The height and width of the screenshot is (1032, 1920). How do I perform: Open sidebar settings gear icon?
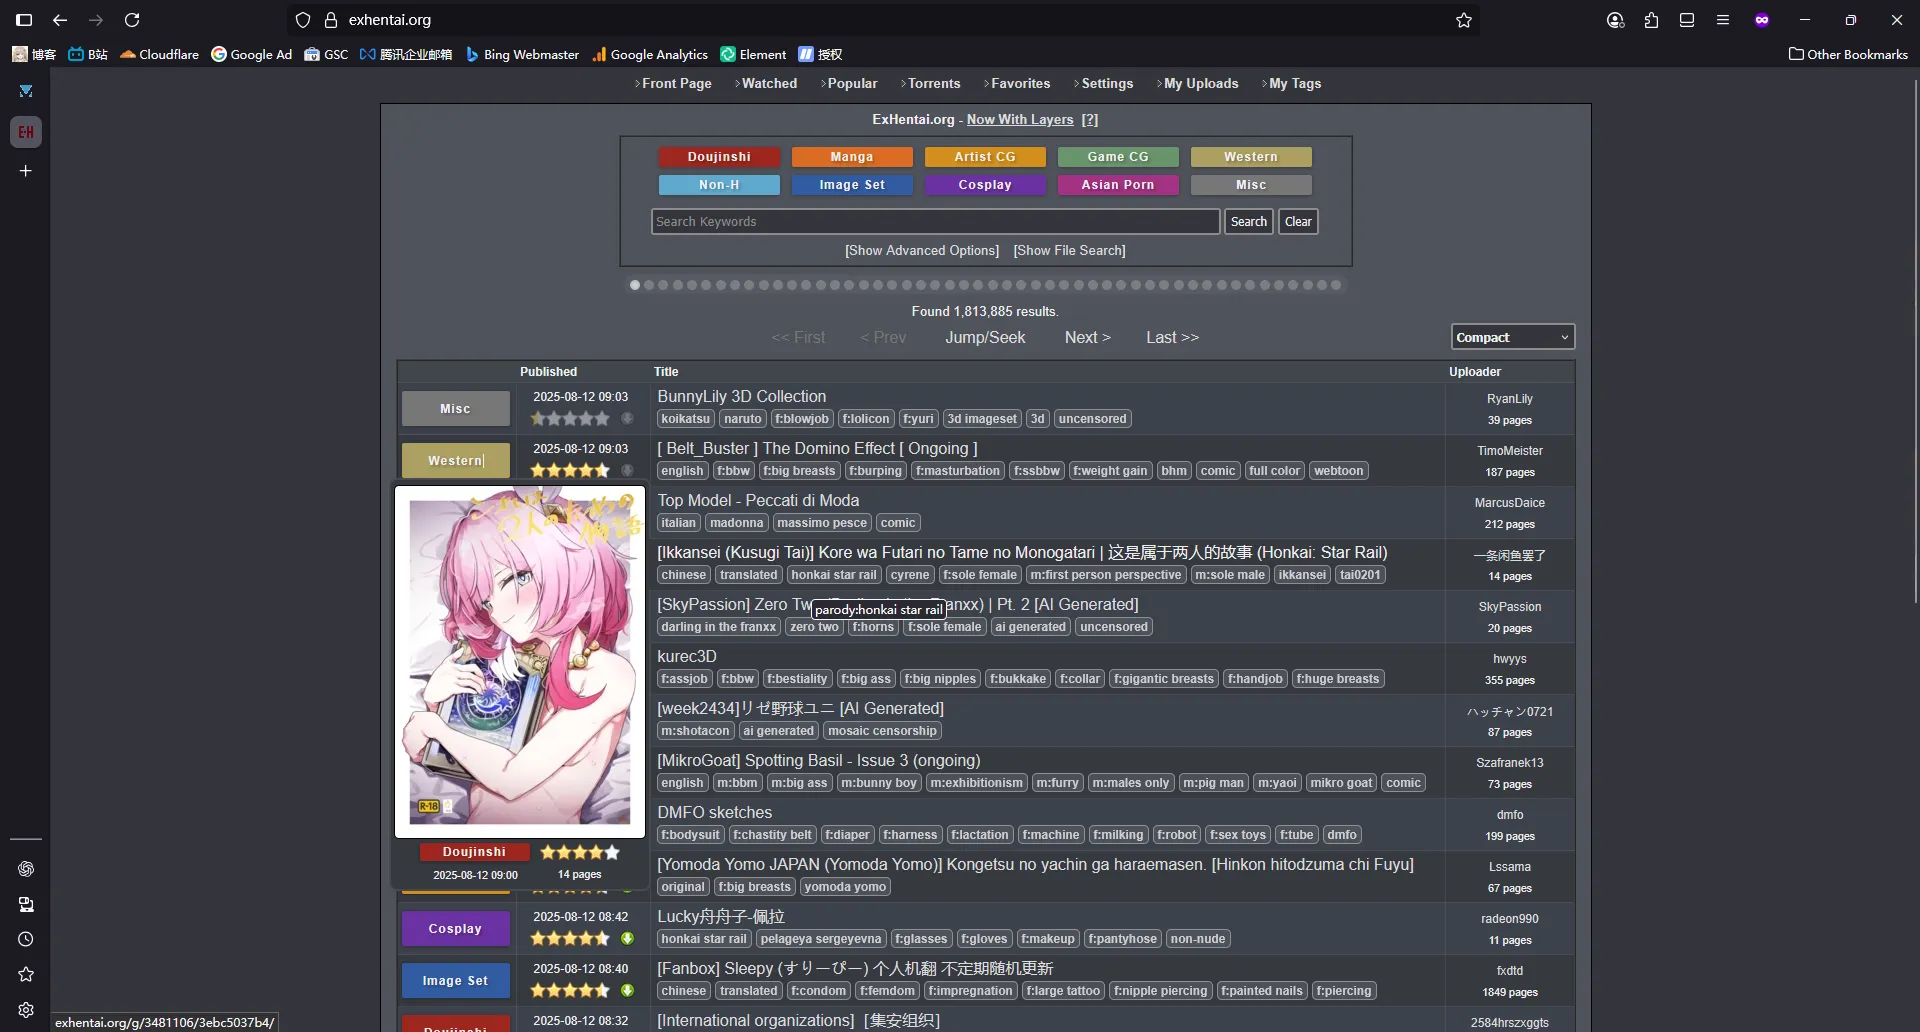26,1010
